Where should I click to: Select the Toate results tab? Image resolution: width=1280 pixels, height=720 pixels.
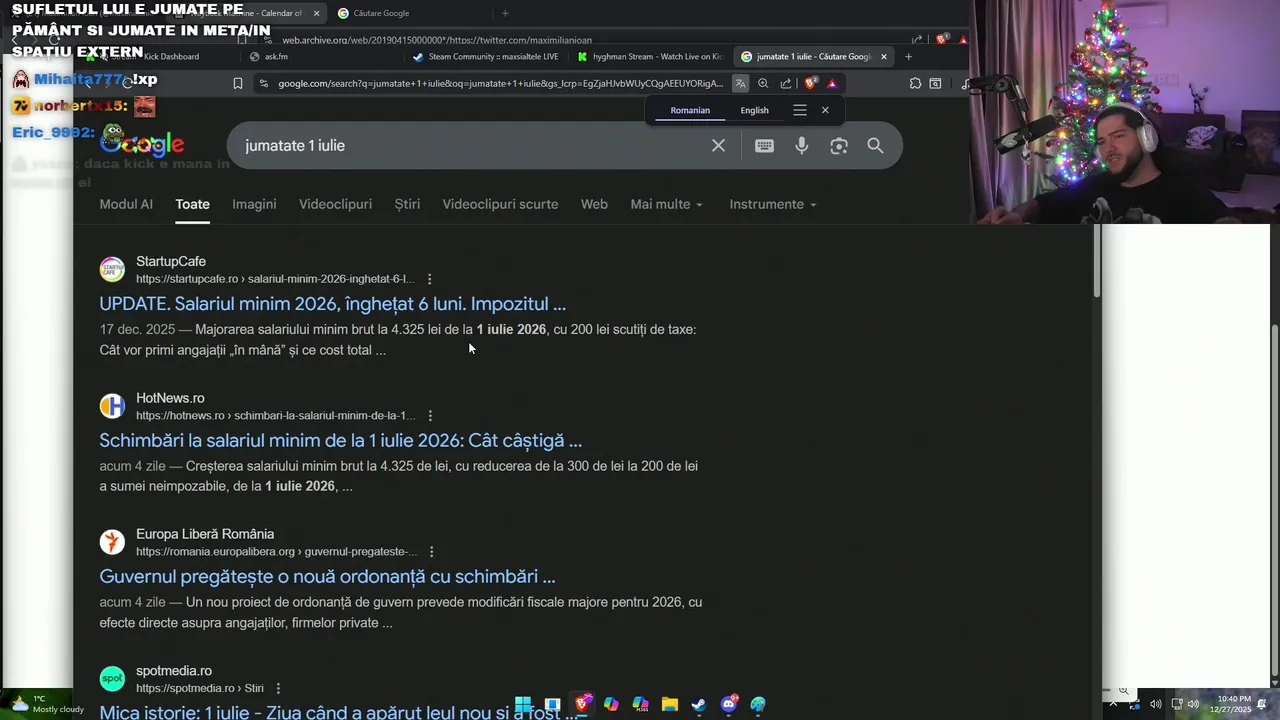pos(193,204)
